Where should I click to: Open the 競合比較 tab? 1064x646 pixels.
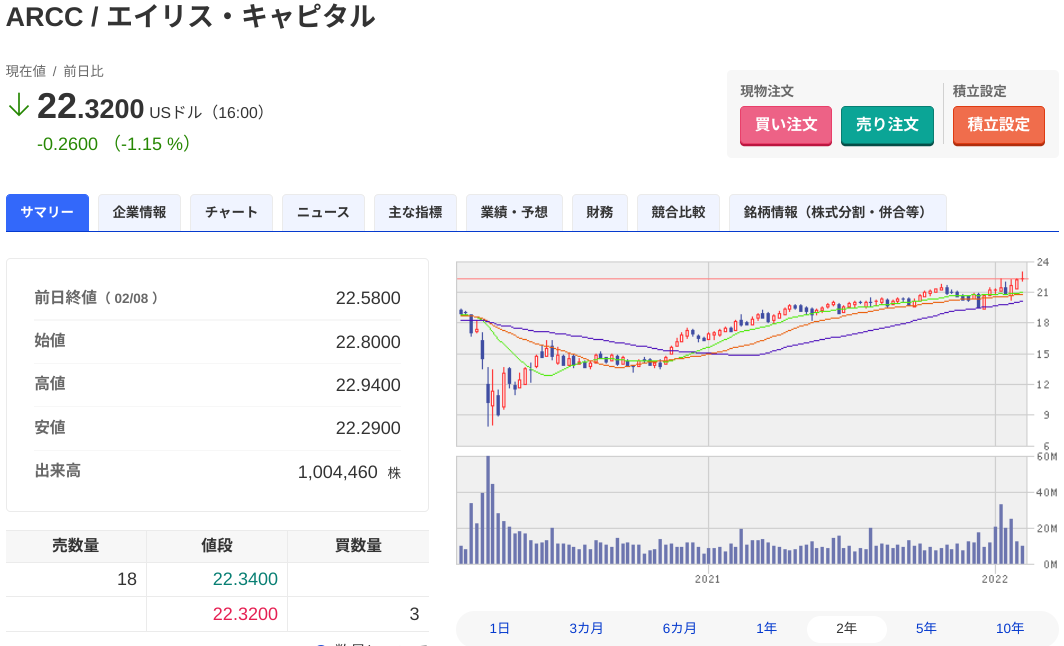[678, 212]
